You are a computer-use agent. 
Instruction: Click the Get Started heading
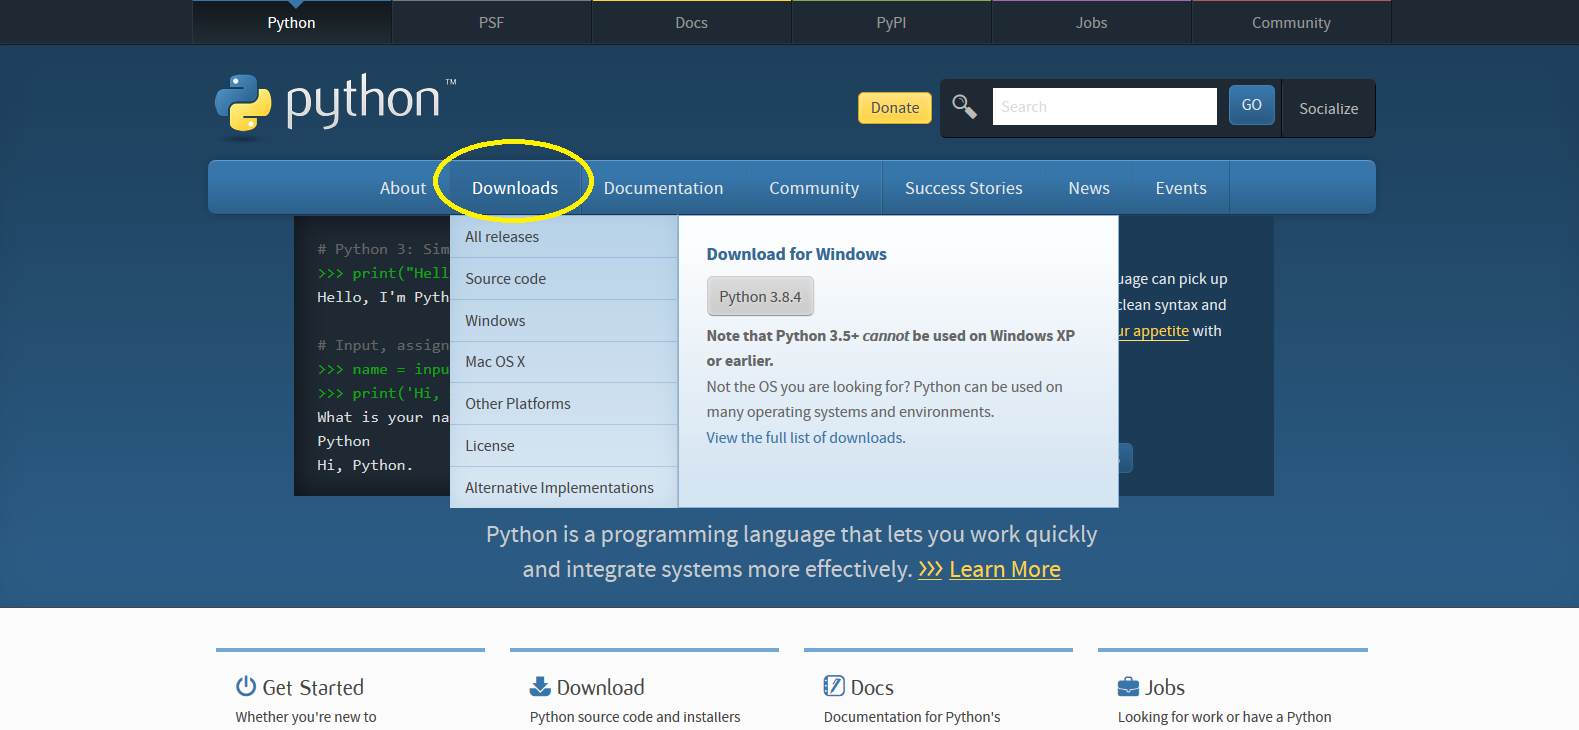click(313, 687)
